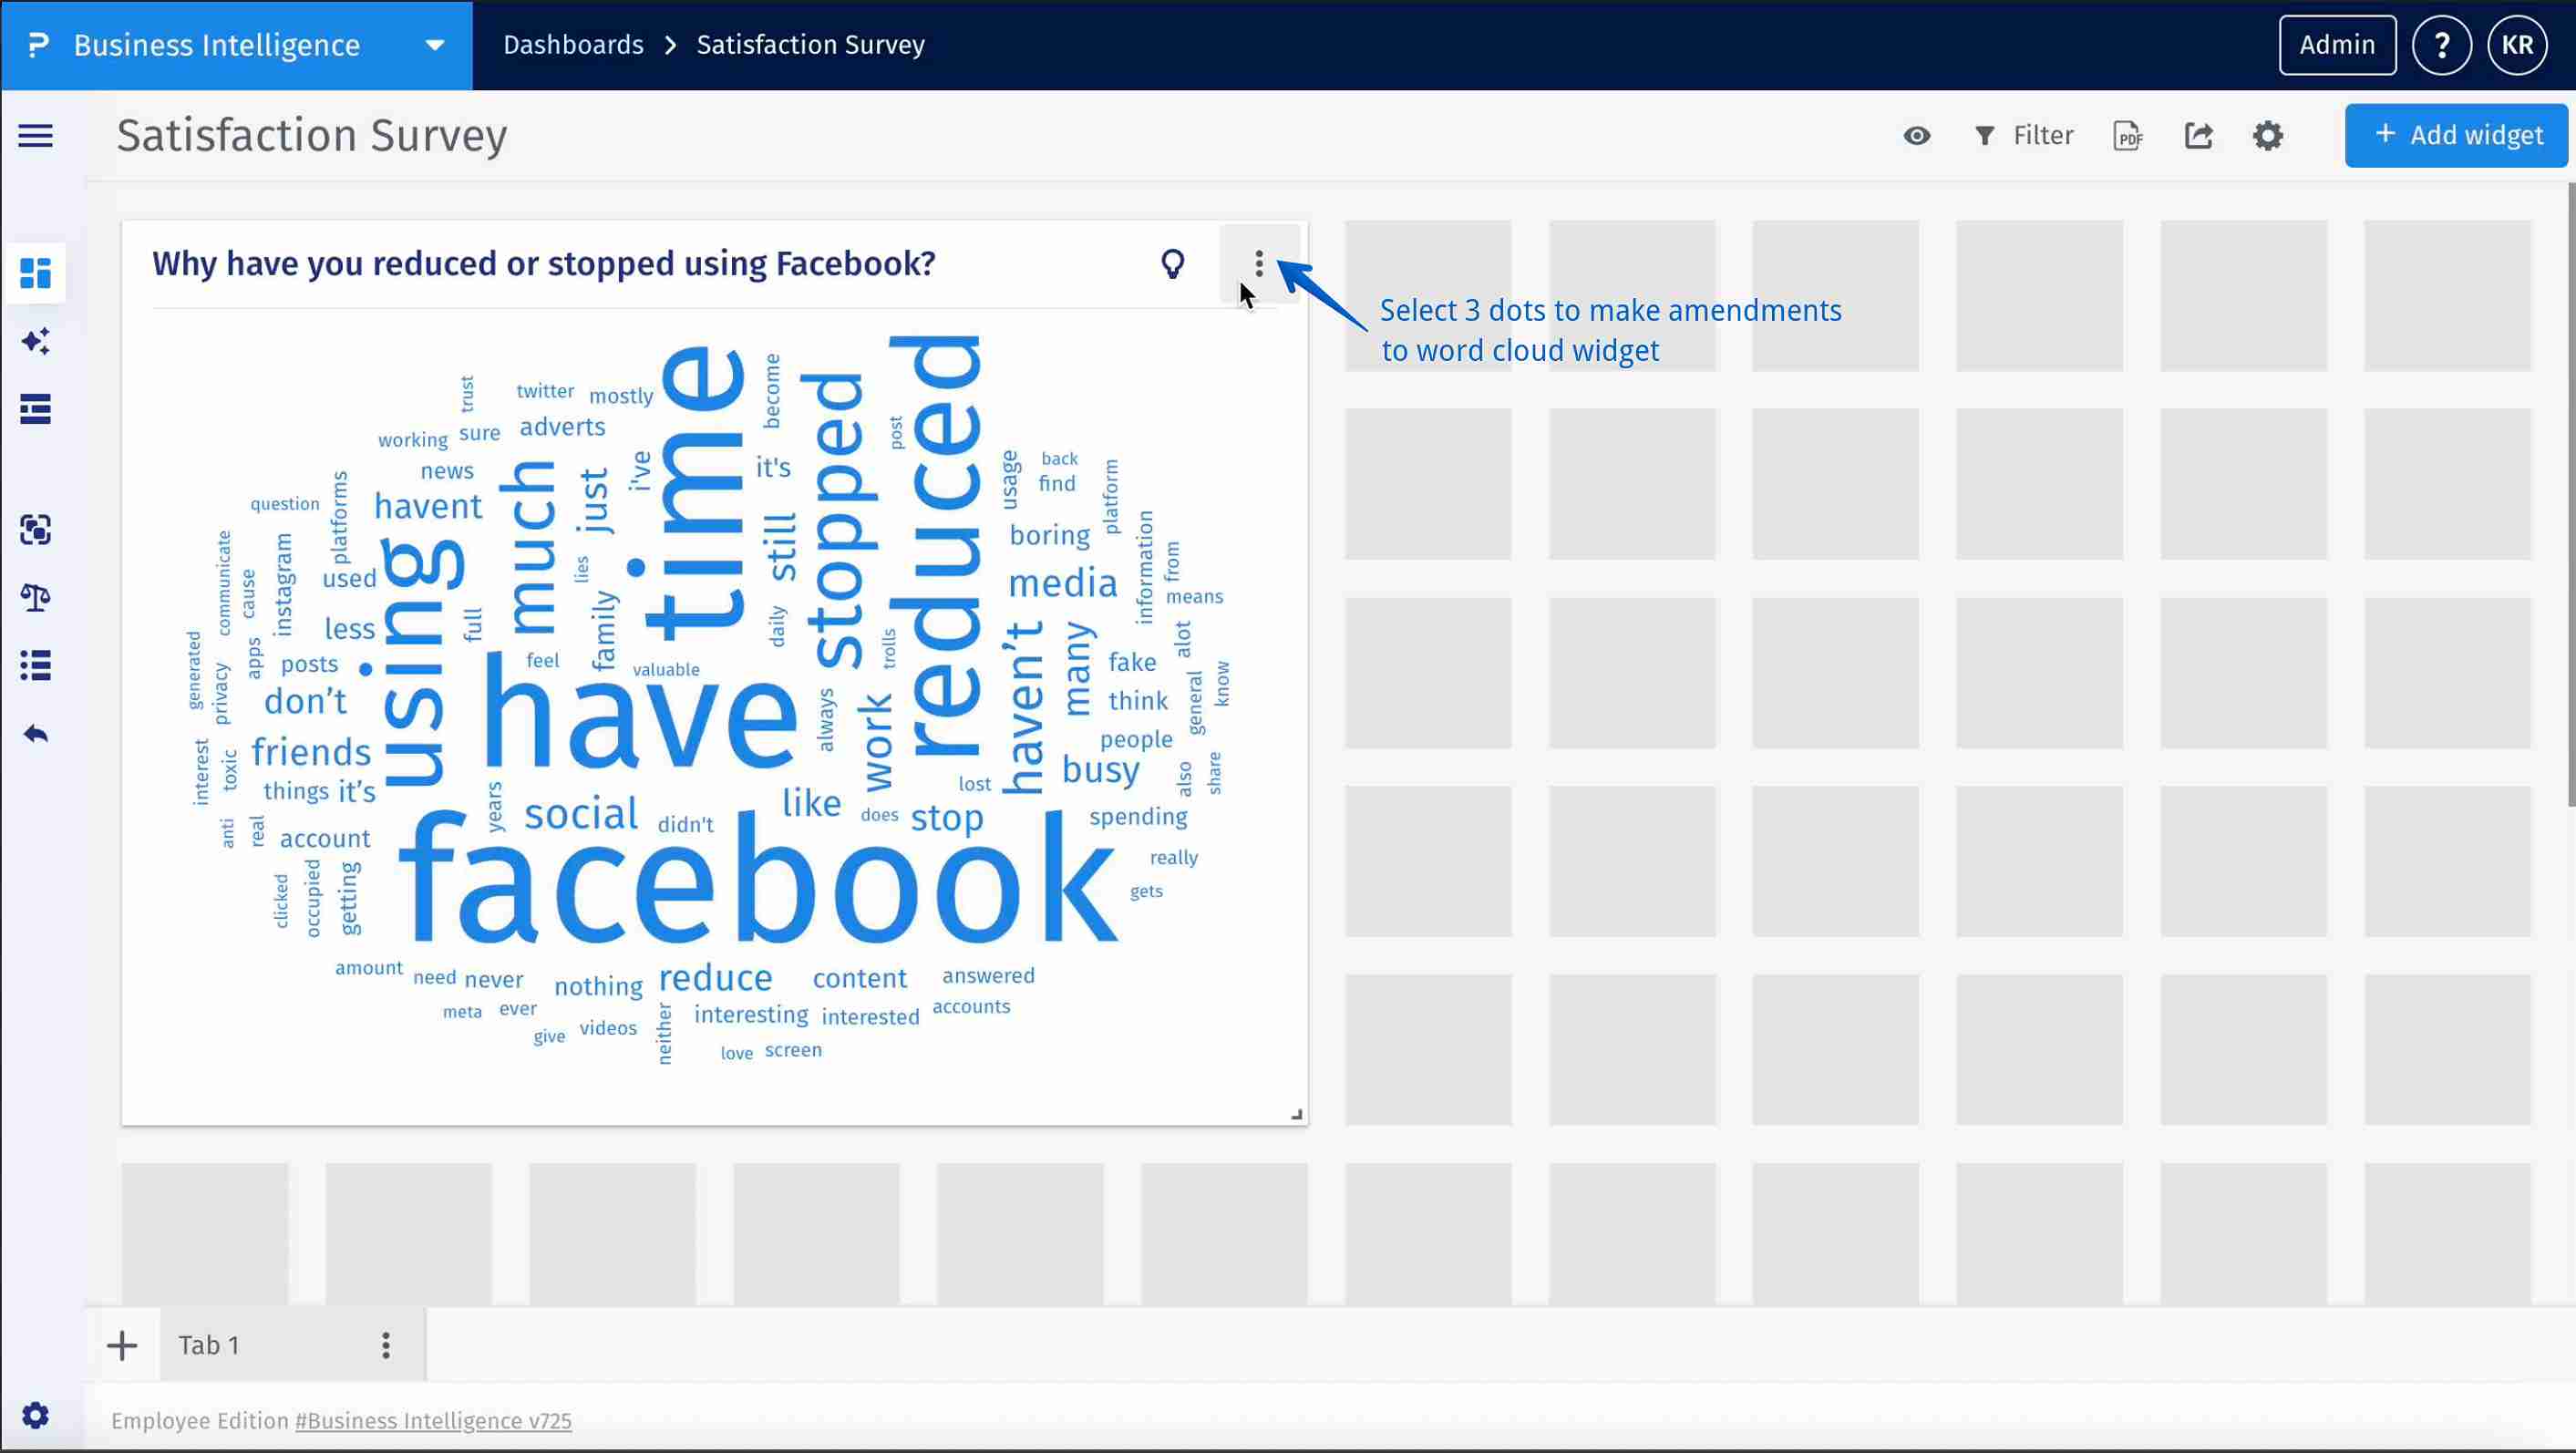Switch to Tab 1
The width and height of the screenshot is (2576, 1453).
coord(208,1344)
